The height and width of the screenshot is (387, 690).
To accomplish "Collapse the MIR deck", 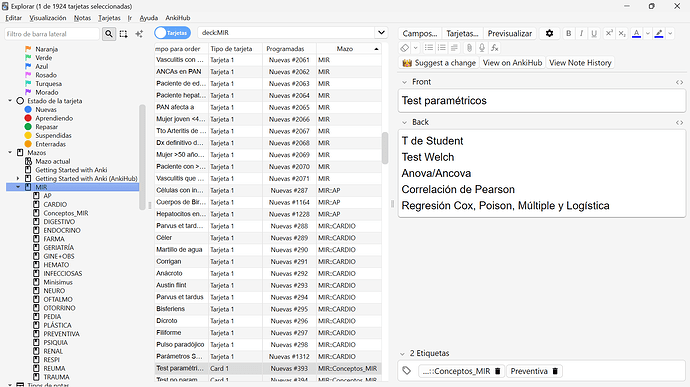I will 18,187.
